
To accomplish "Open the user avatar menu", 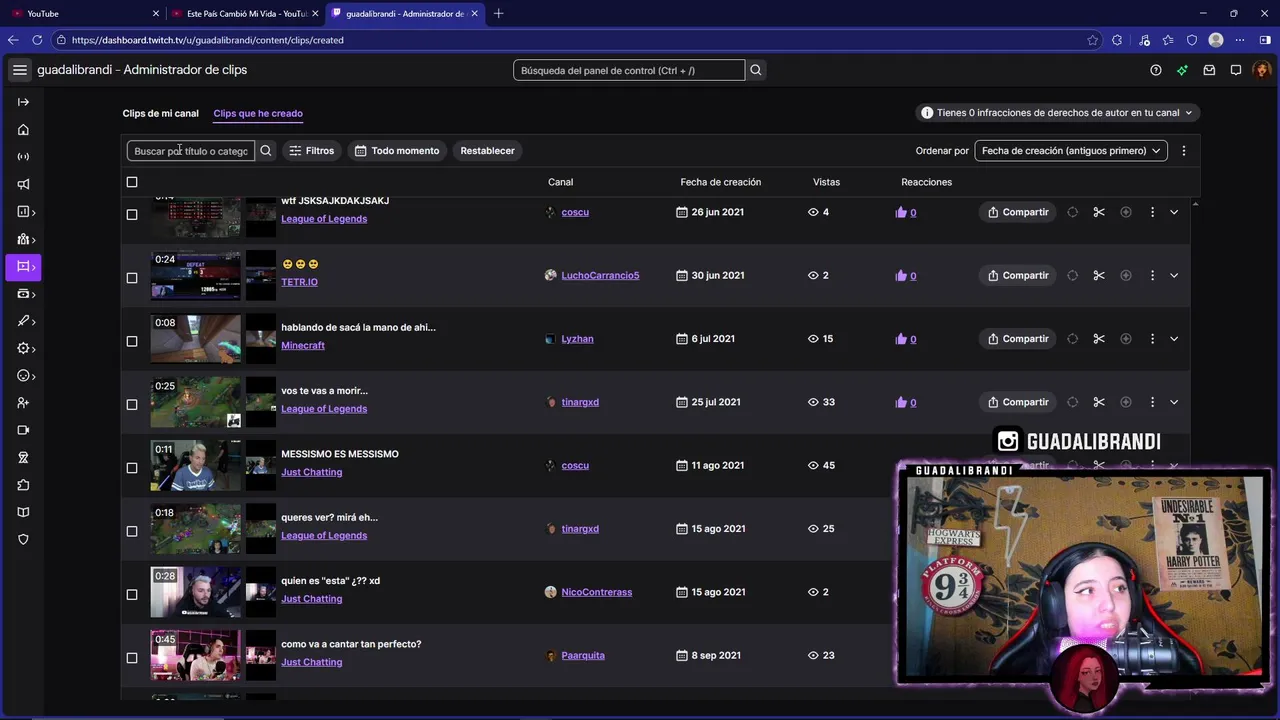I will 1261,70.
